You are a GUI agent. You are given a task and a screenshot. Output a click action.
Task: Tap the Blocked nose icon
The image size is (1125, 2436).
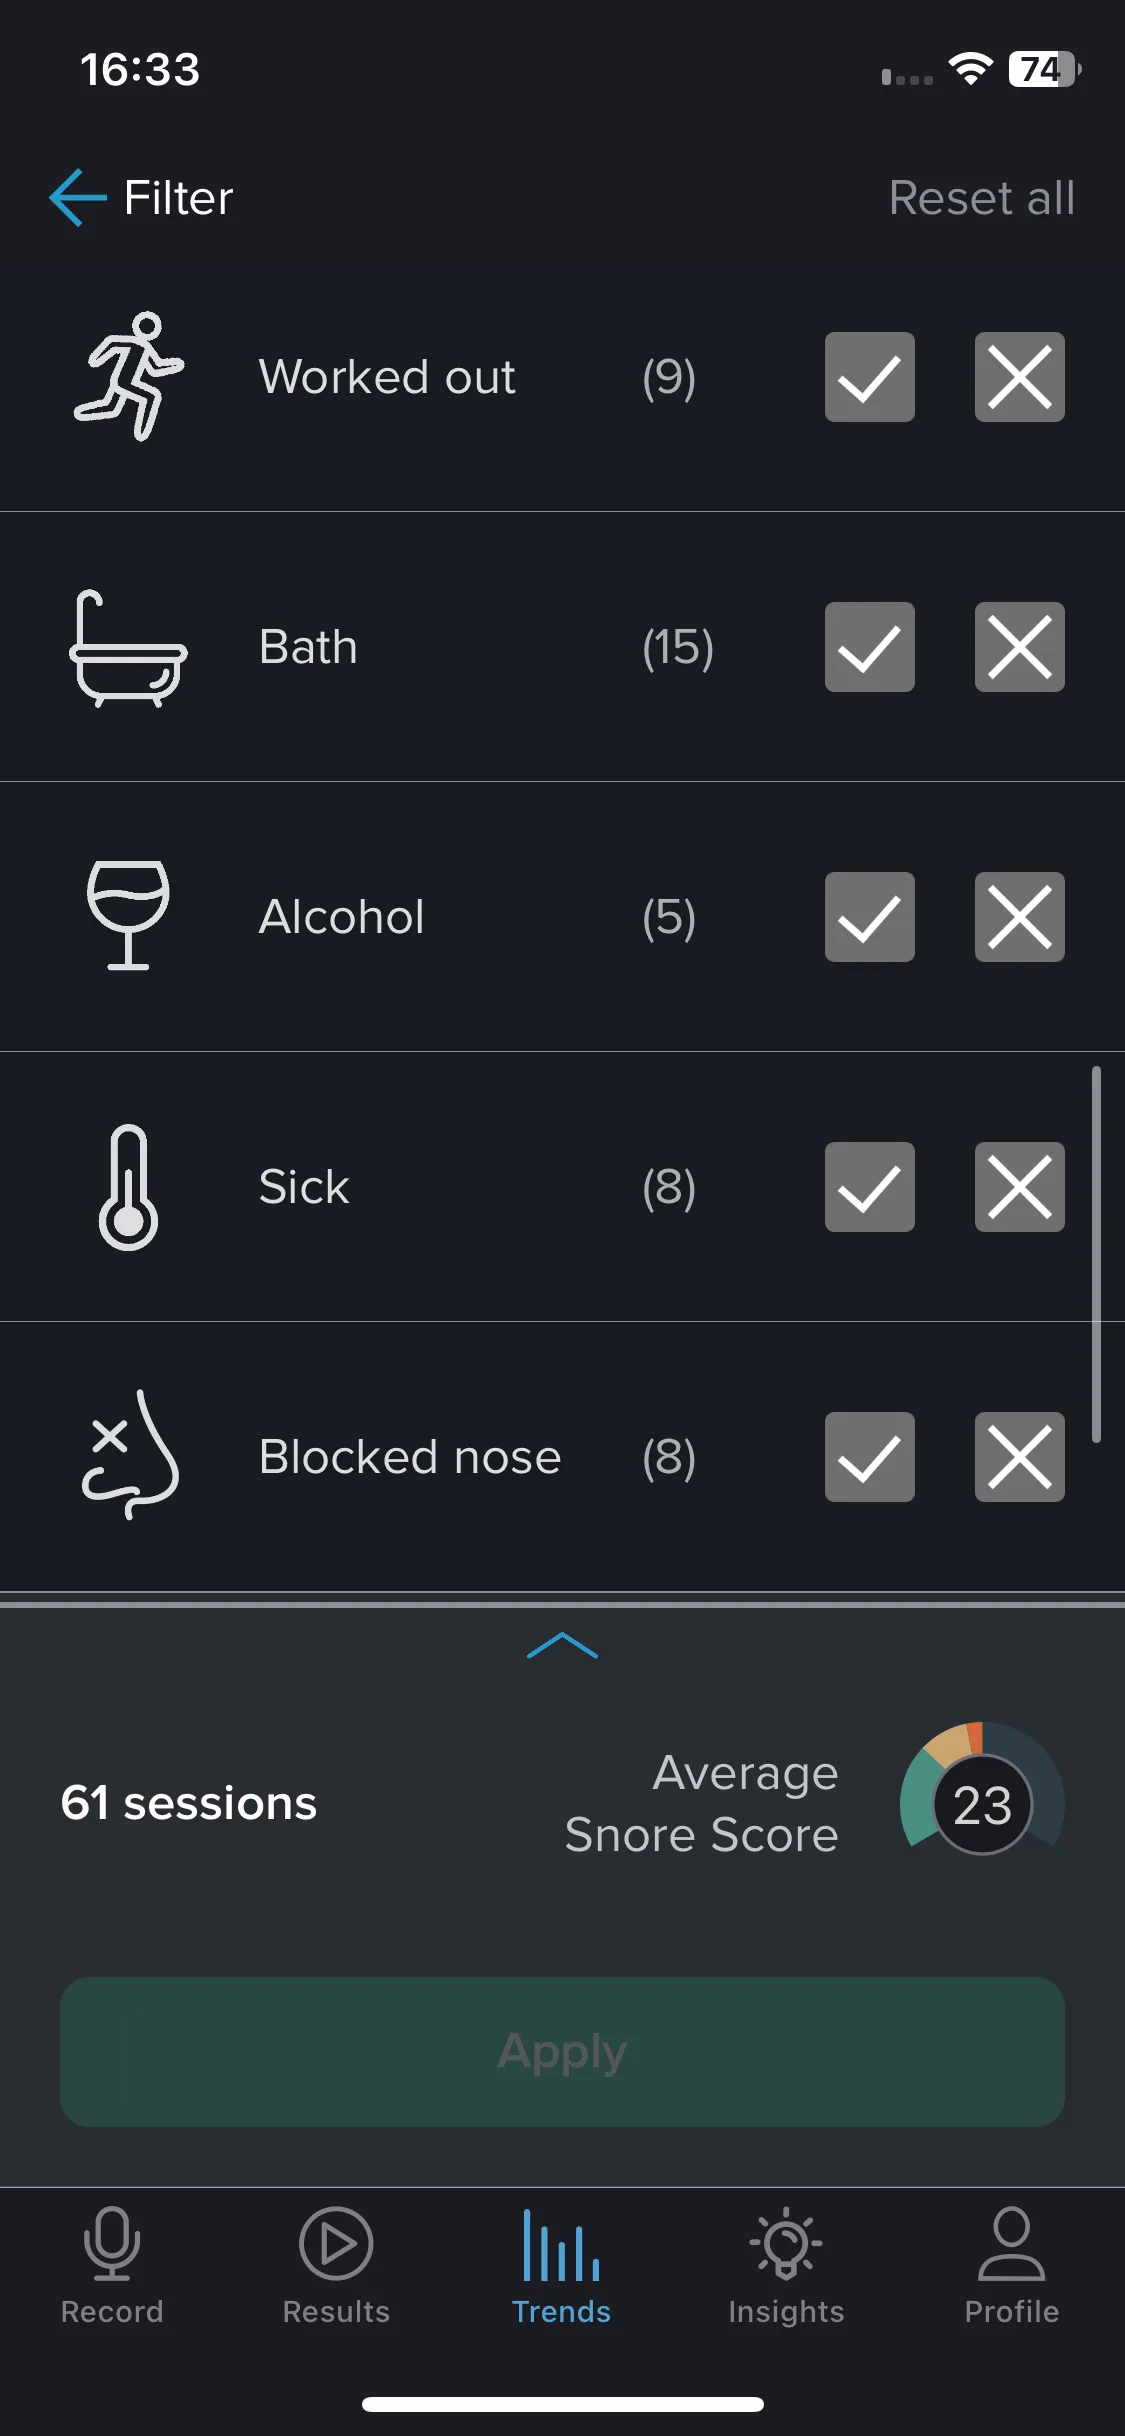click(129, 1456)
